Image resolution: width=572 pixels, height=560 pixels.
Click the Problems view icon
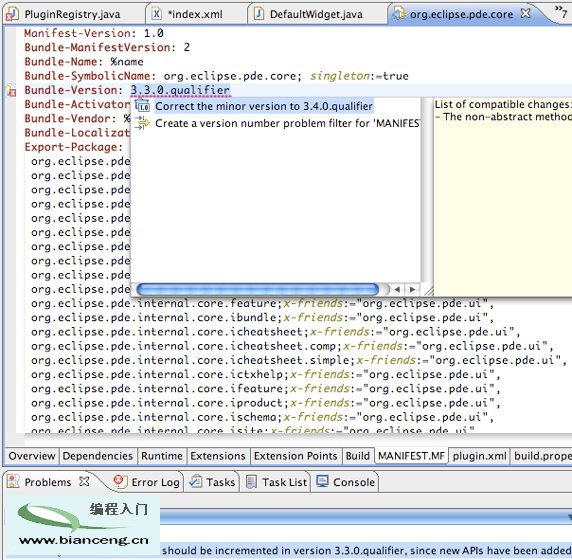13,482
